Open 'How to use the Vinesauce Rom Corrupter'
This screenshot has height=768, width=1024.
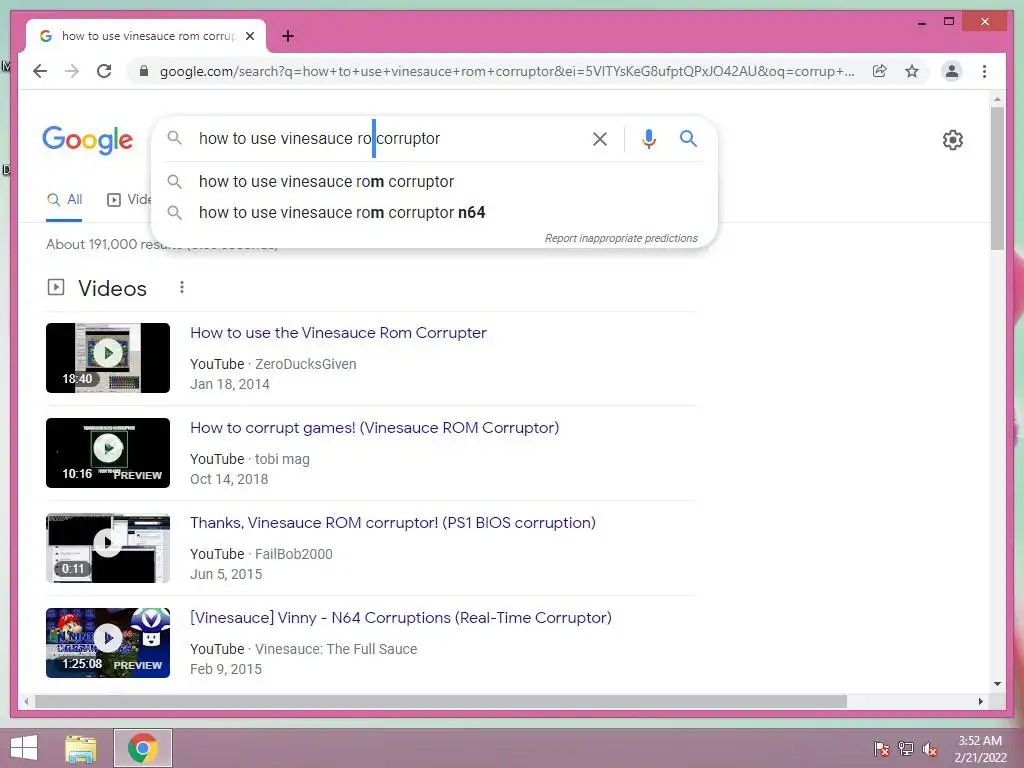pos(338,332)
